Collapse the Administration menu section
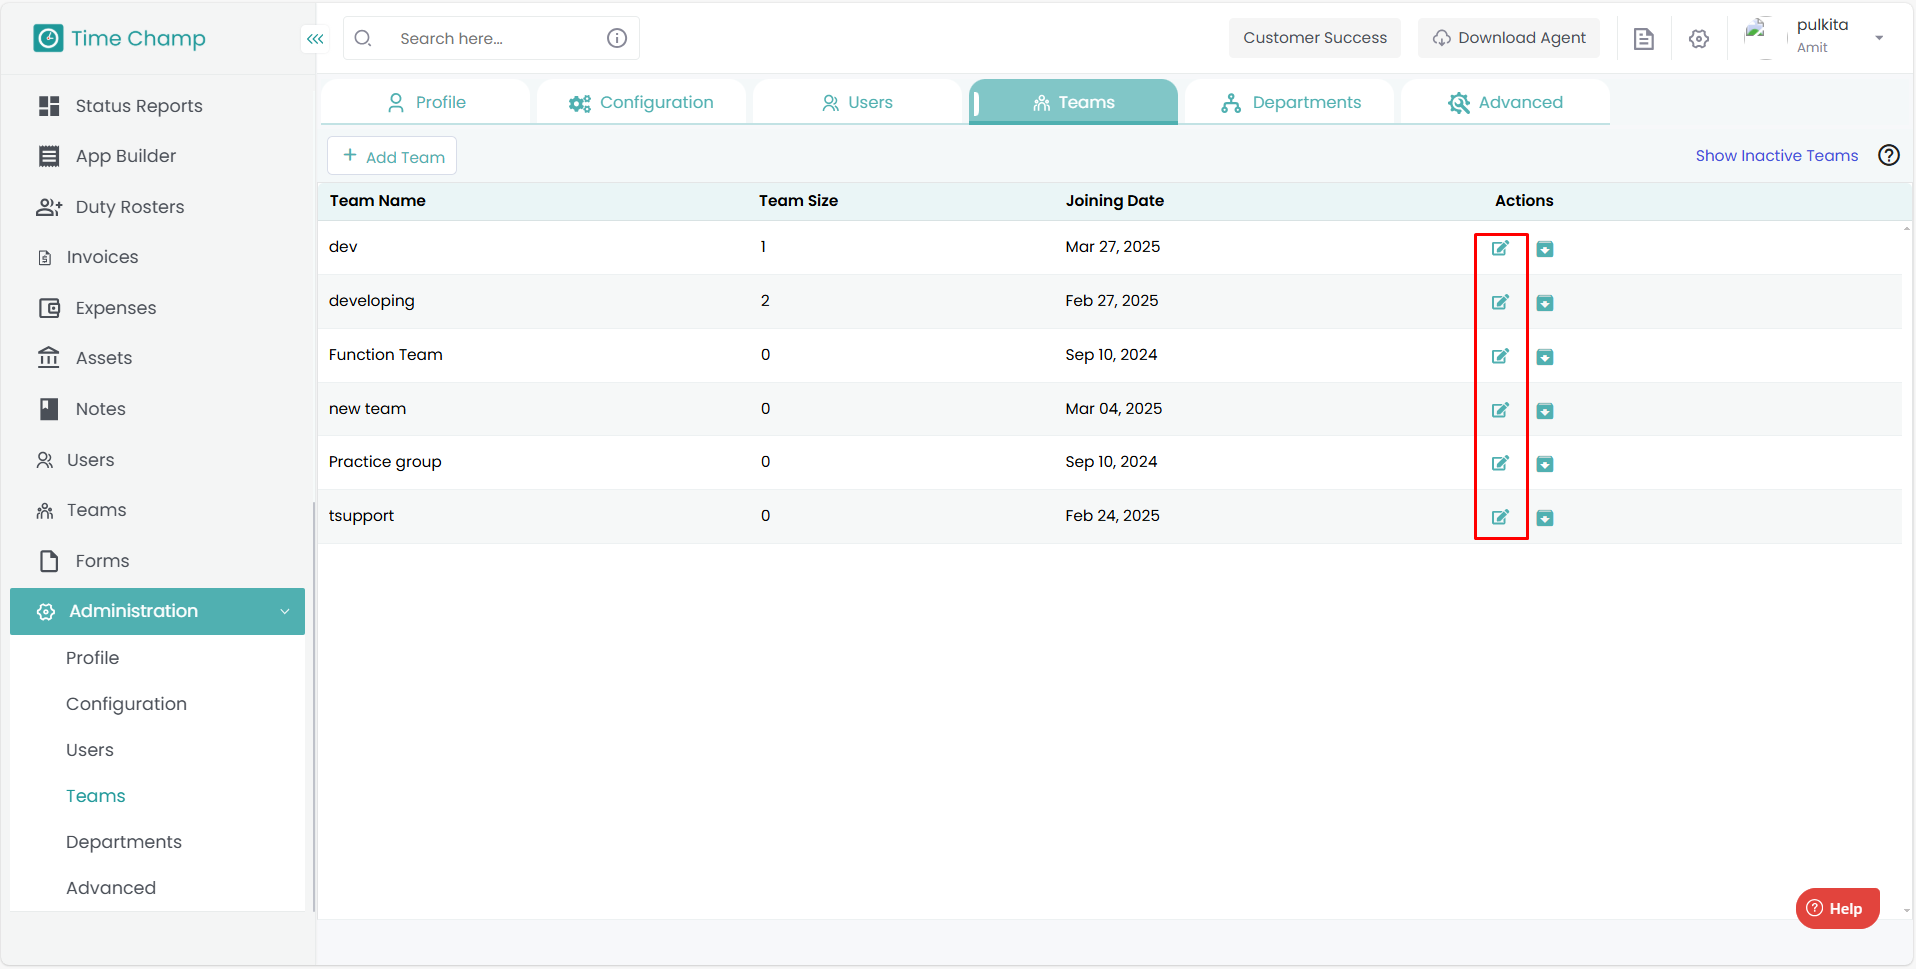 pyautogui.click(x=285, y=611)
